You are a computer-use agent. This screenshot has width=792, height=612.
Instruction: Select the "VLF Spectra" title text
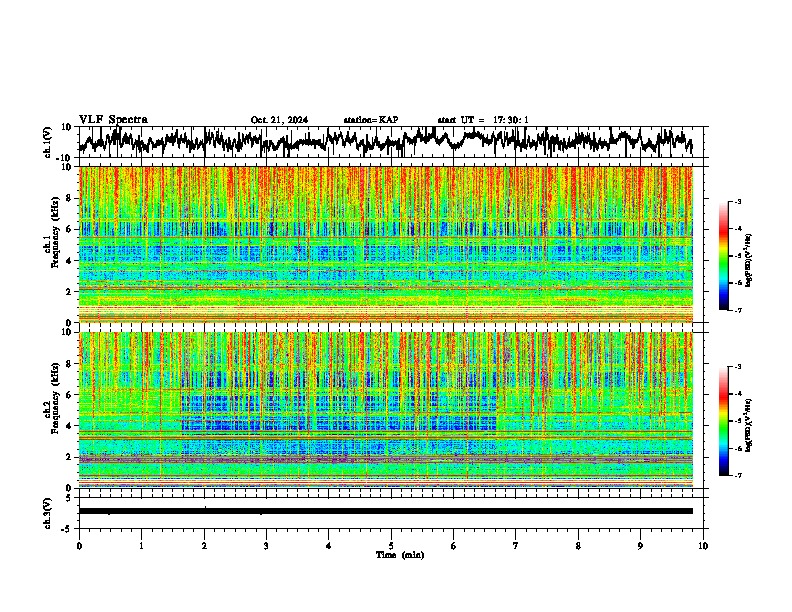(113, 120)
